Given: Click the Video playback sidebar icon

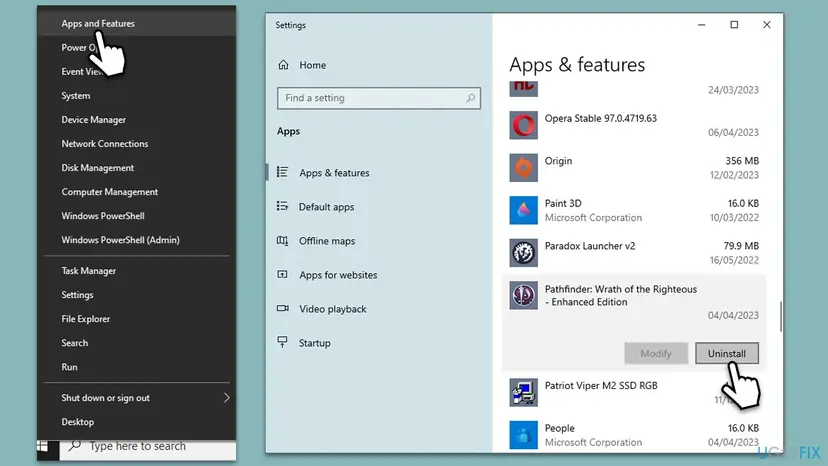Looking at the screenshot, I should (283, 308).
